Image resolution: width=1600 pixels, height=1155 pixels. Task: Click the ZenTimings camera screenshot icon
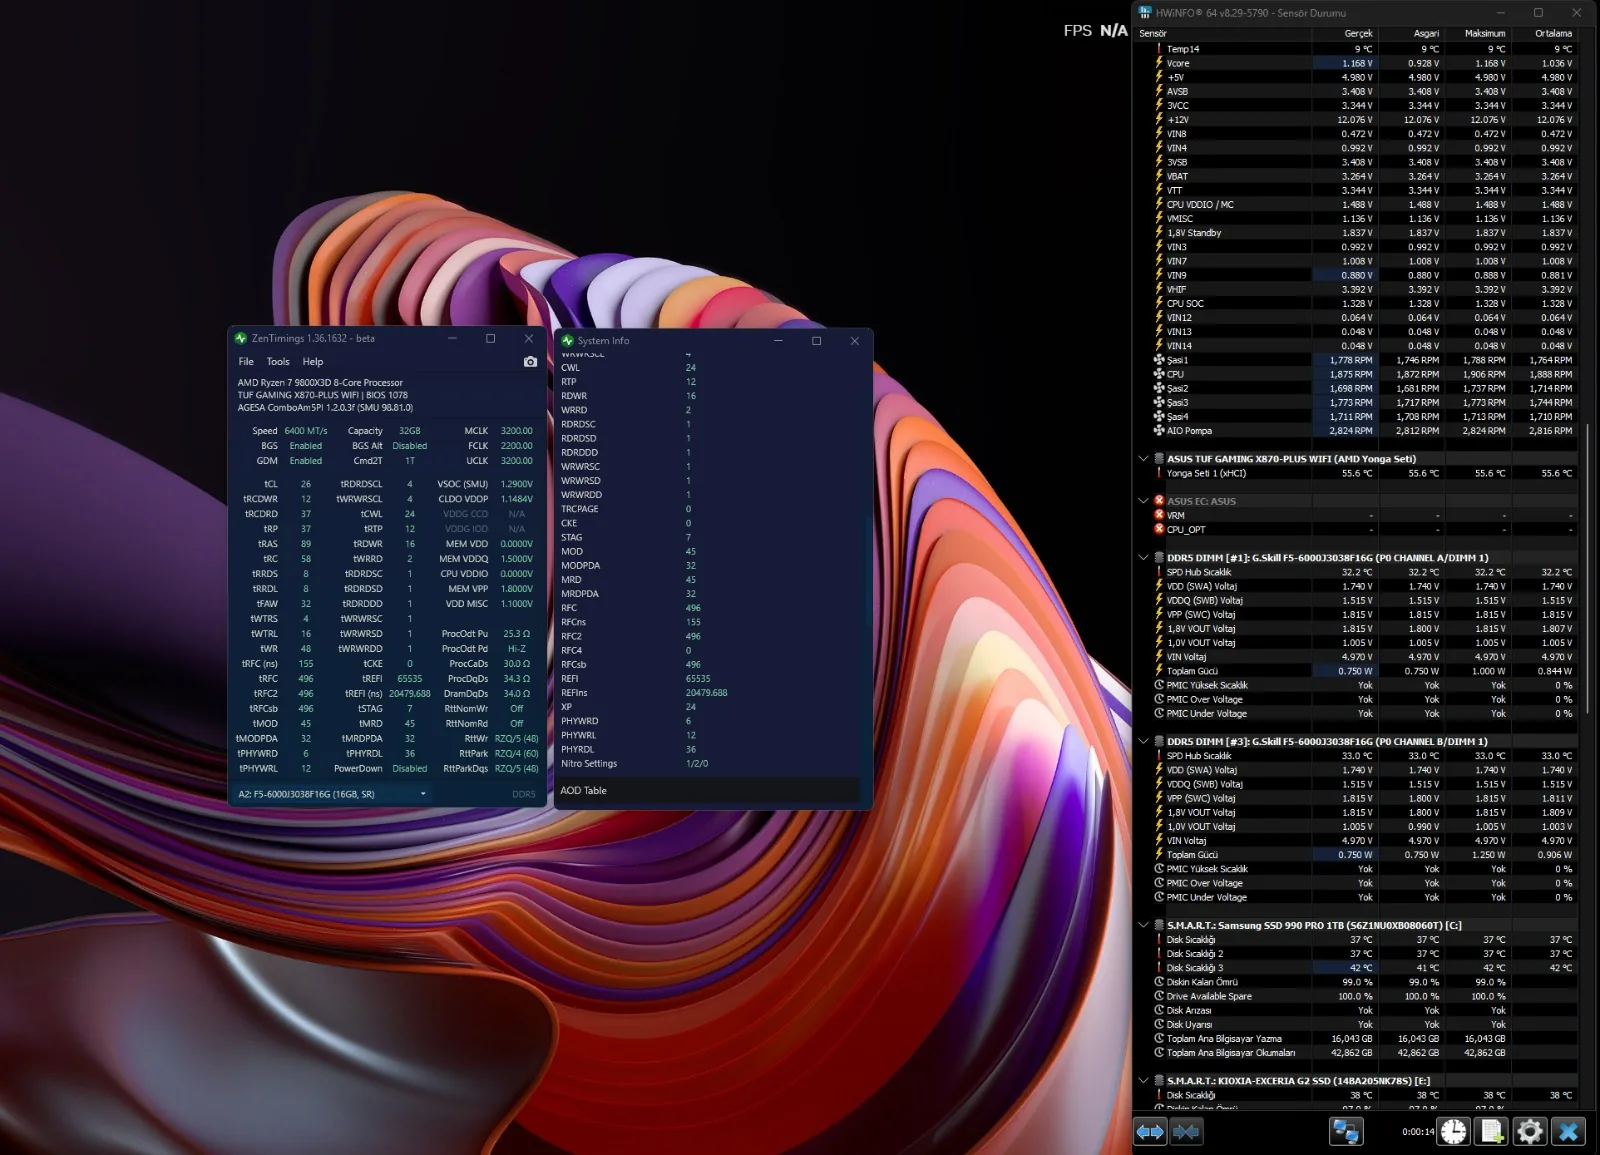pos(530,362)
